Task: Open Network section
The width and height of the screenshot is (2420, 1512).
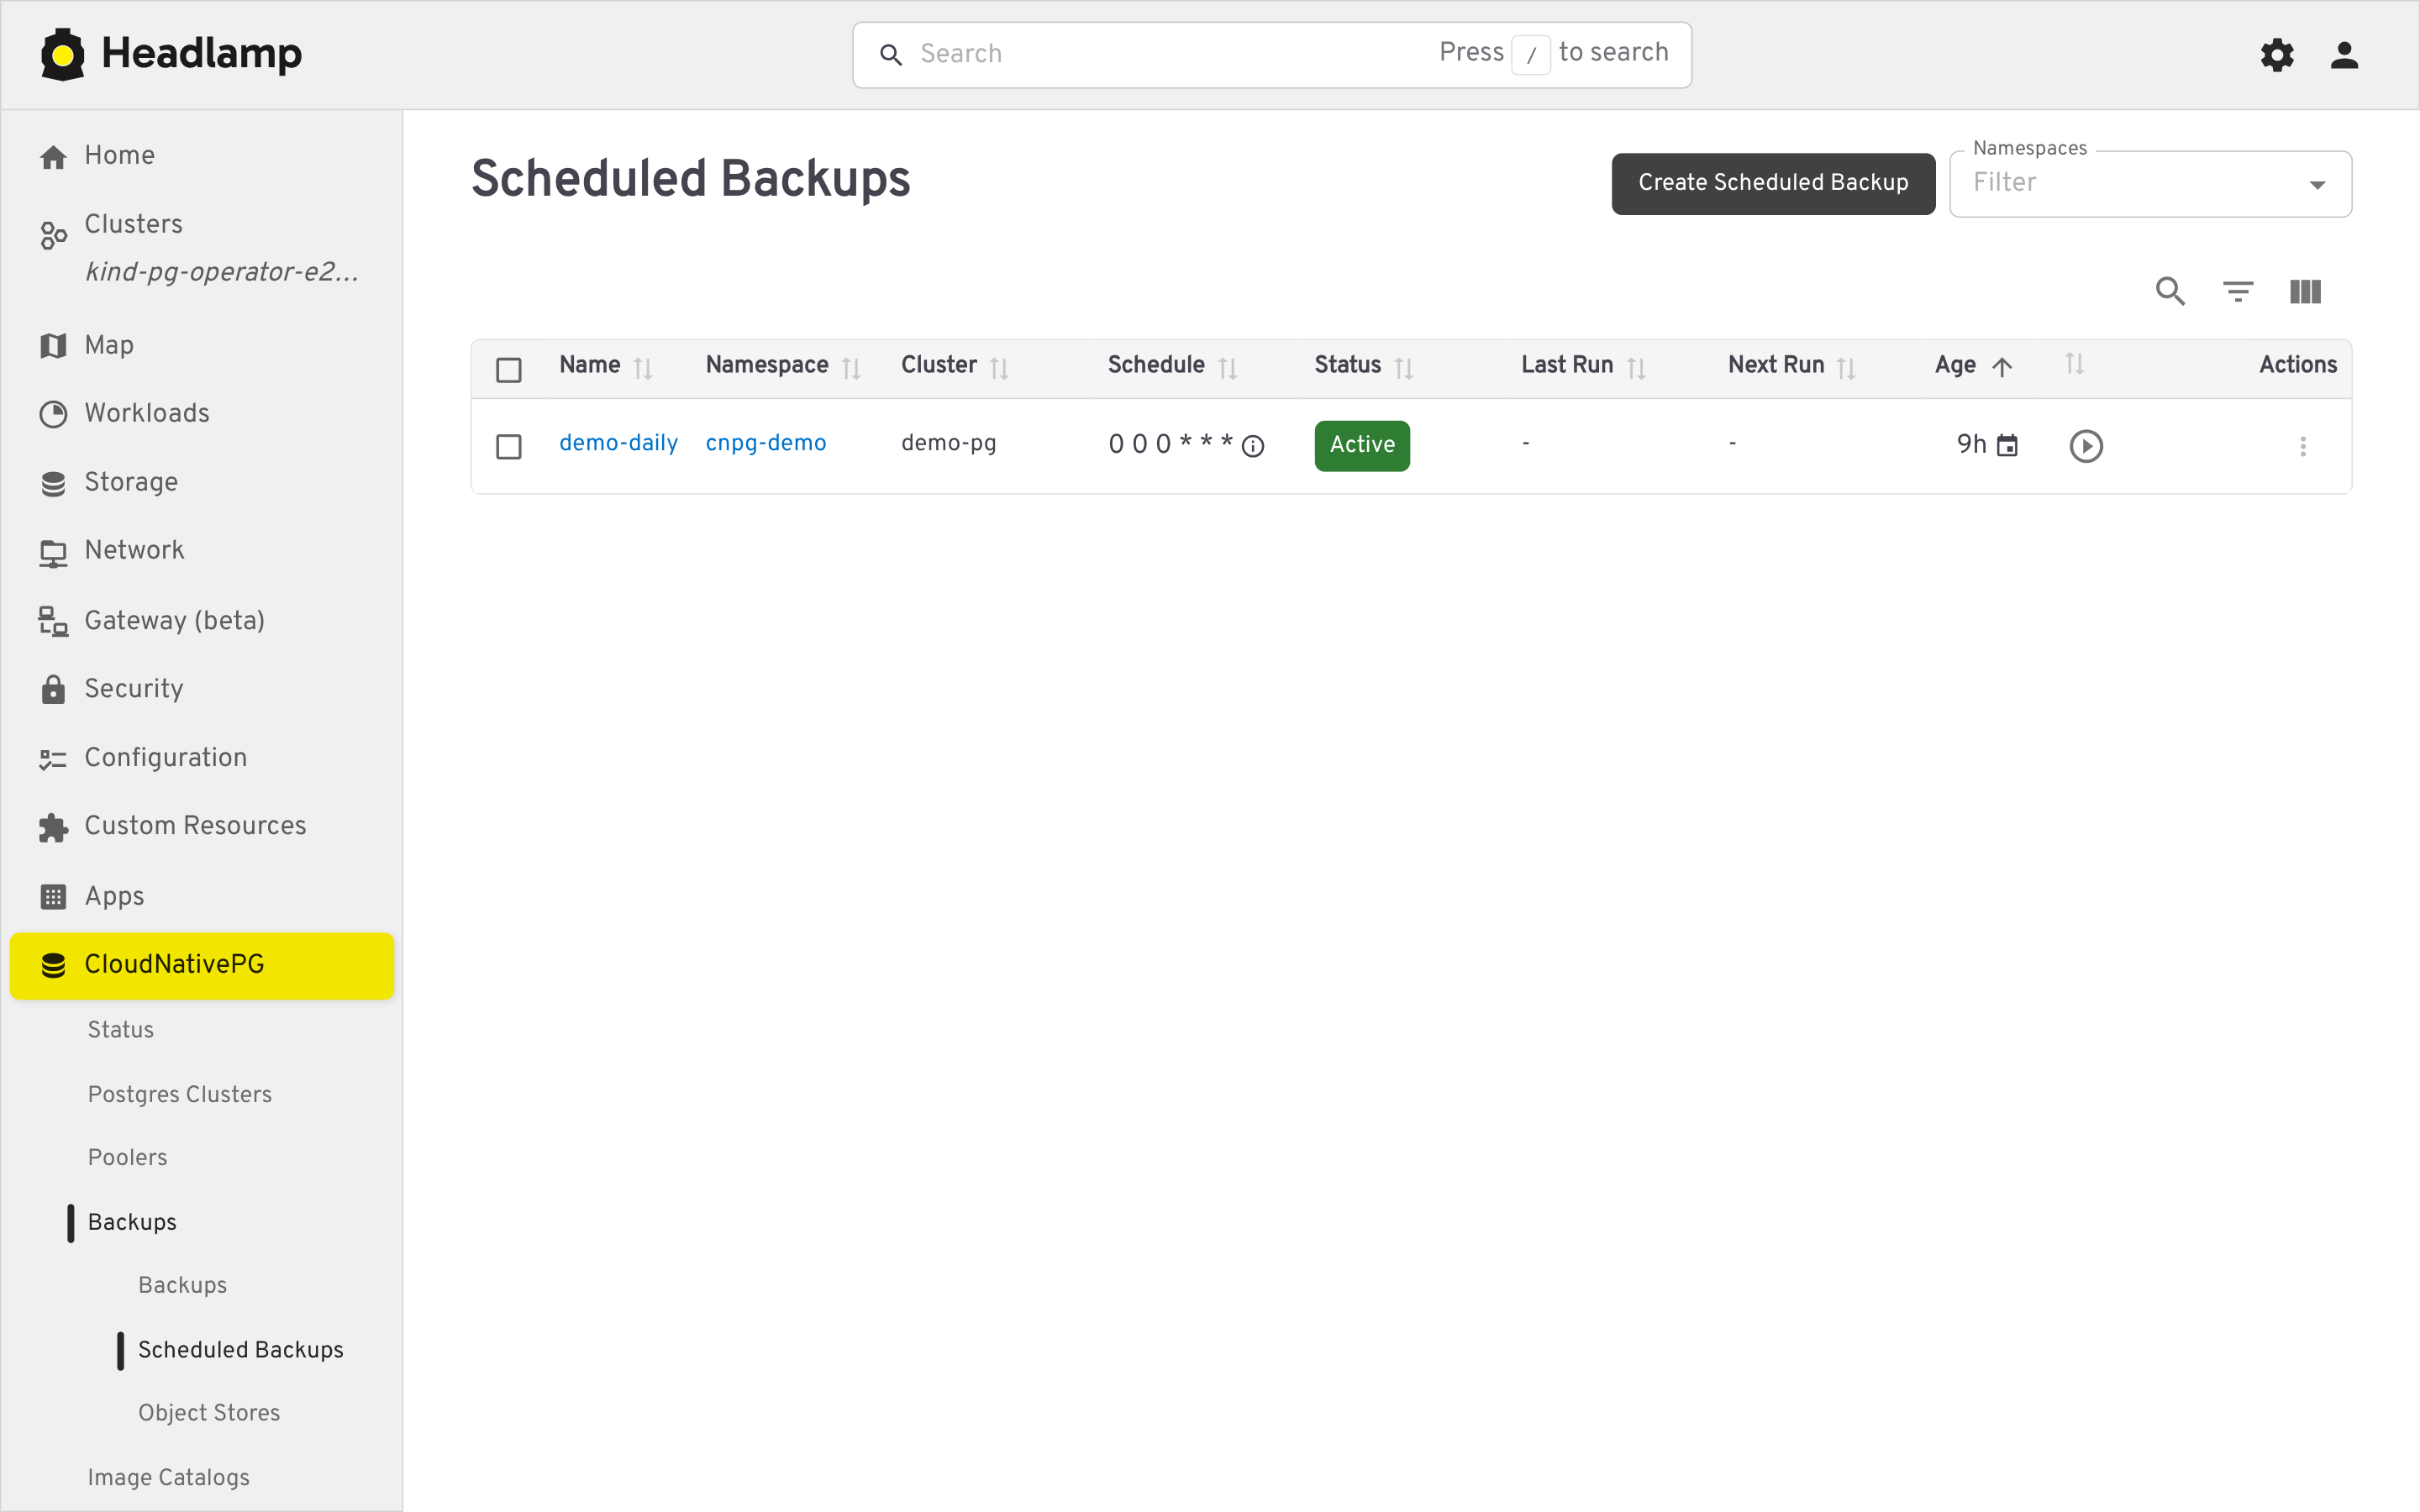Action: click(x=201, y=550)
